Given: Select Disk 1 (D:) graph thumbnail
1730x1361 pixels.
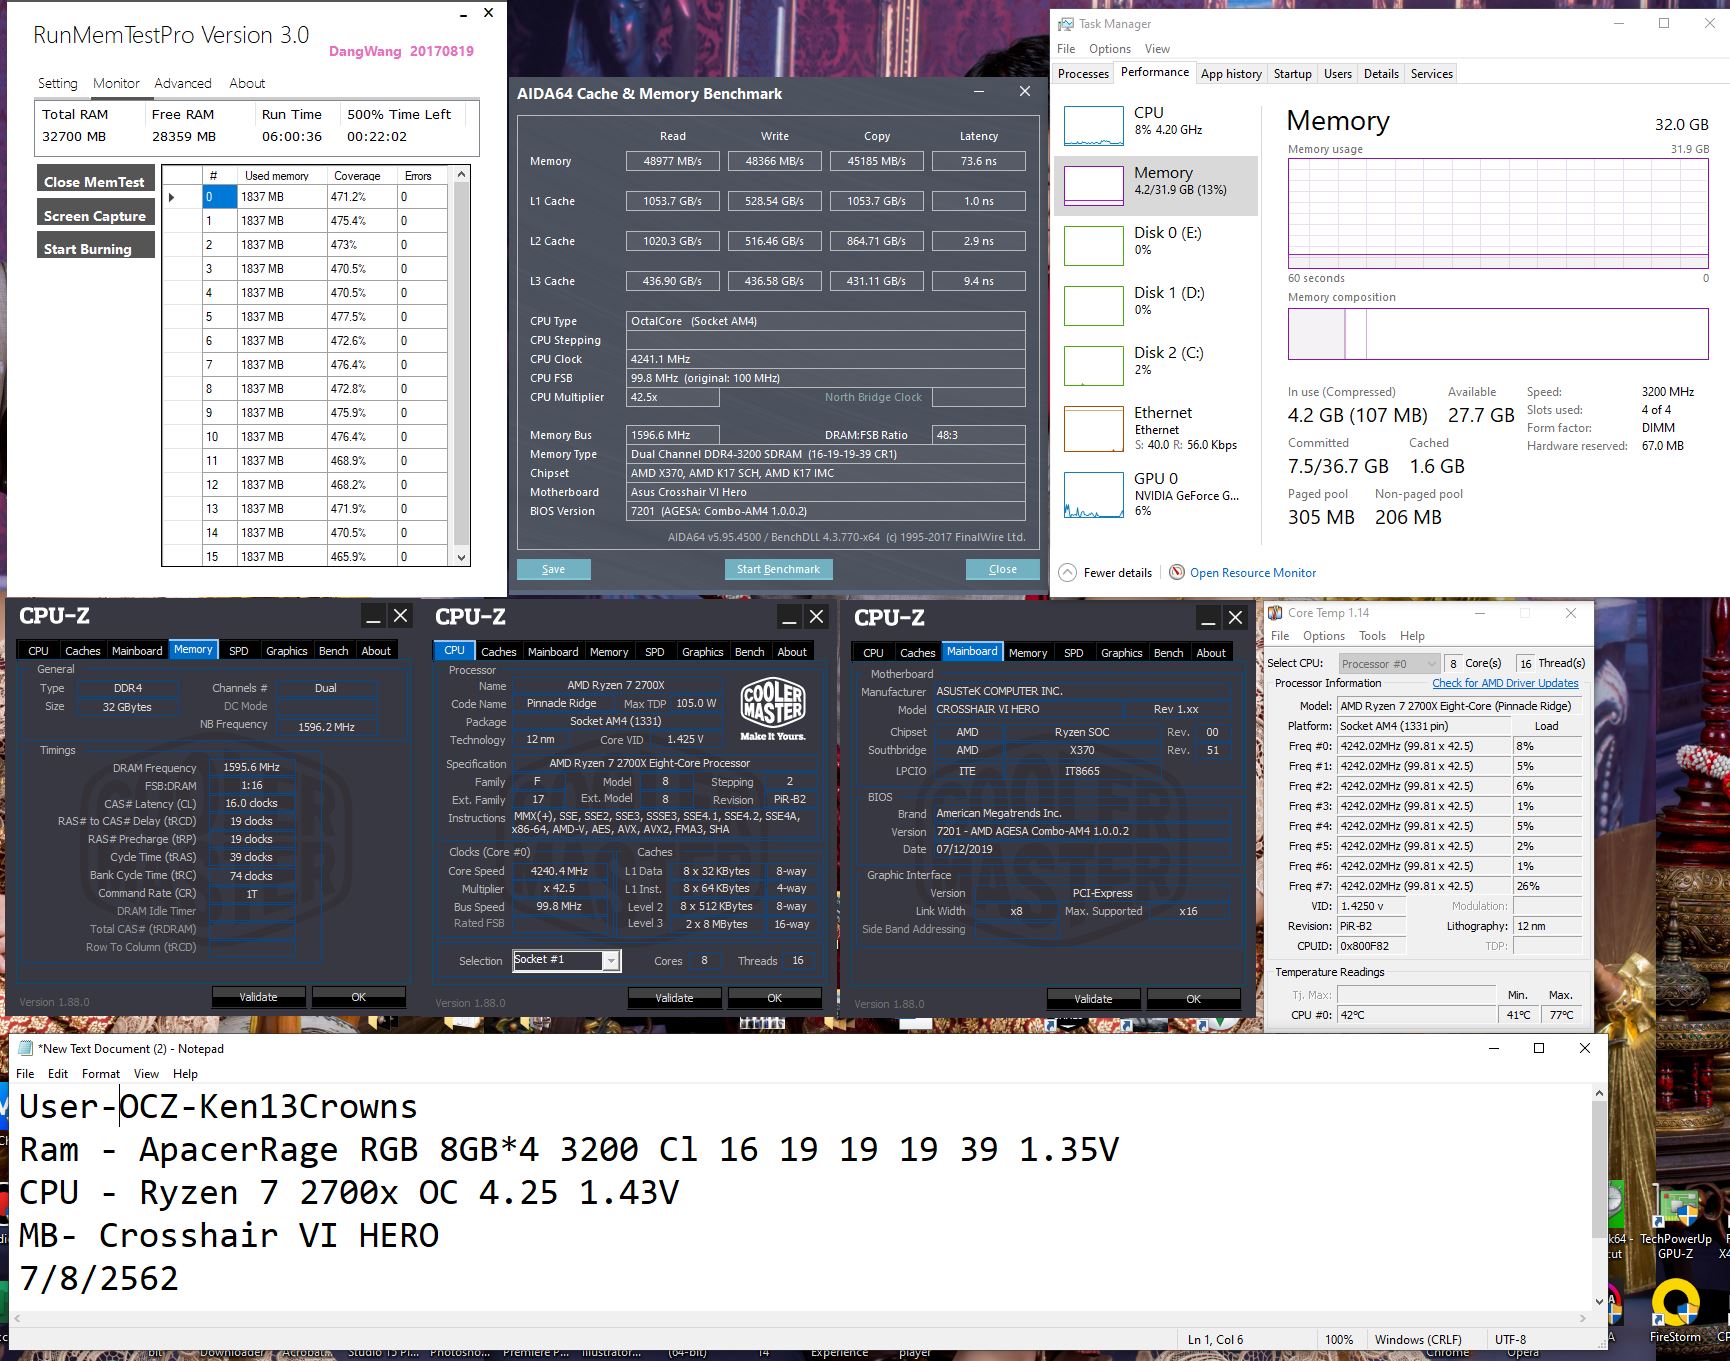Looking at the screenshot, I should coord(1093,306).
